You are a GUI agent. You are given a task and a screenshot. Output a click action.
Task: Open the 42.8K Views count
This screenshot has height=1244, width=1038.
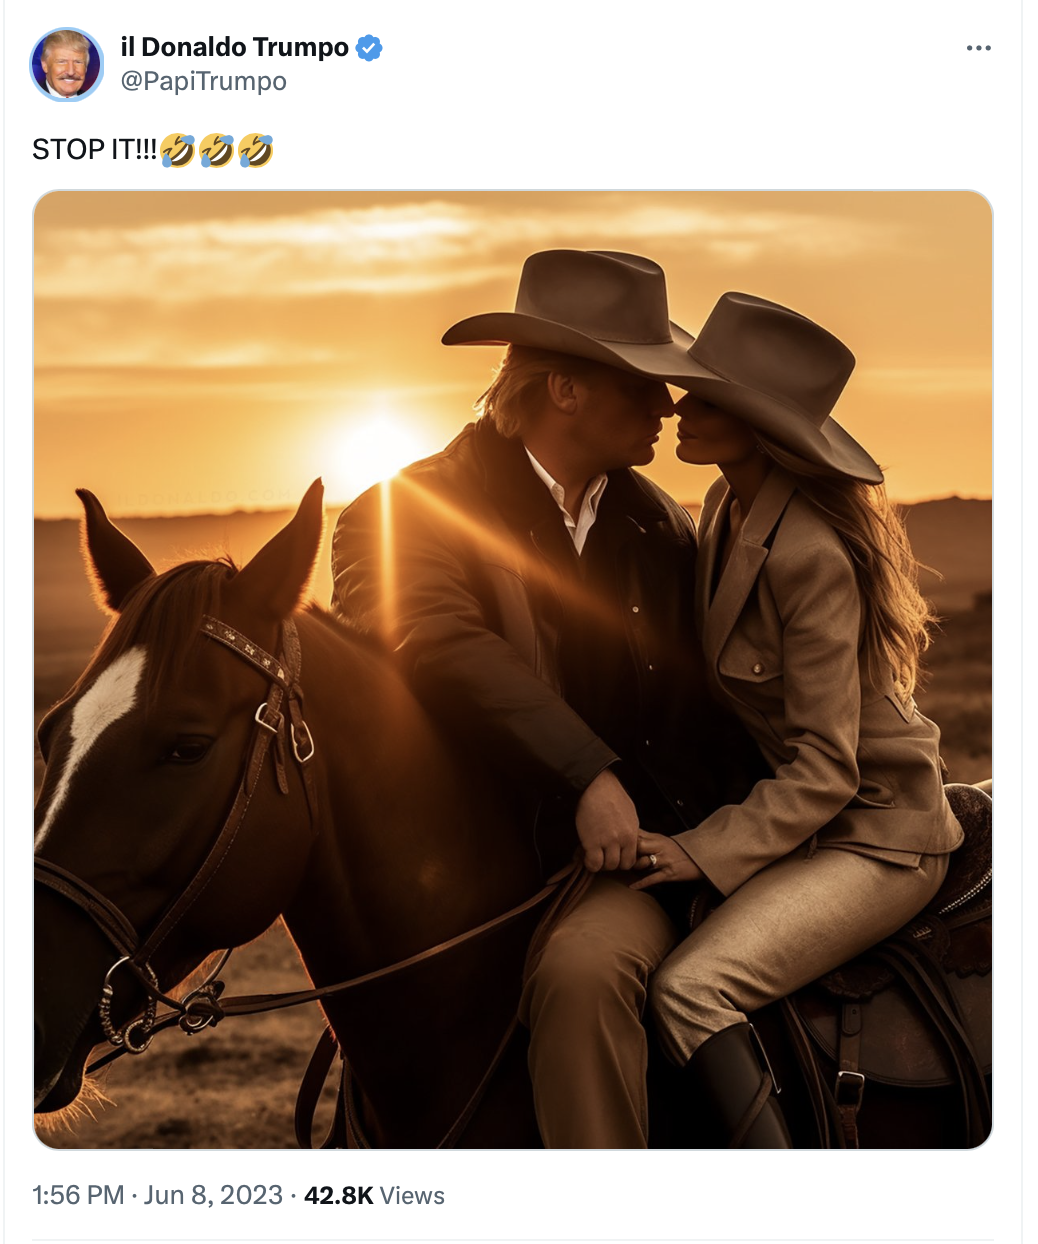point(374,1195)
